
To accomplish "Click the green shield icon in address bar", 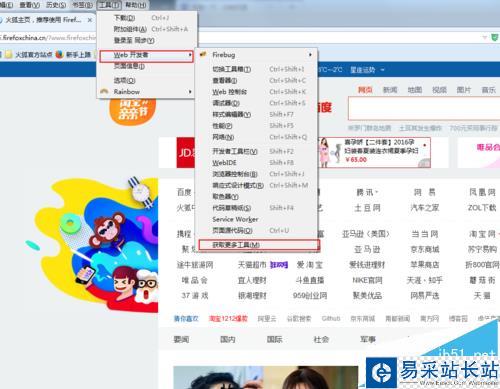I will [x=495, y=37].
